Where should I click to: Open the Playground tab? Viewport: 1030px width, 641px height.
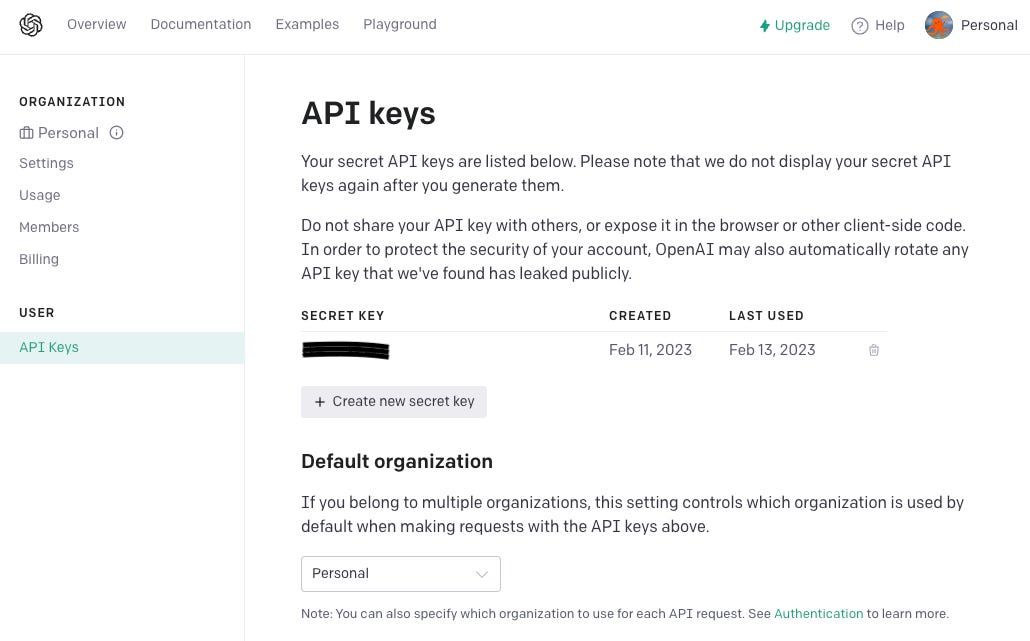[400, 24]
